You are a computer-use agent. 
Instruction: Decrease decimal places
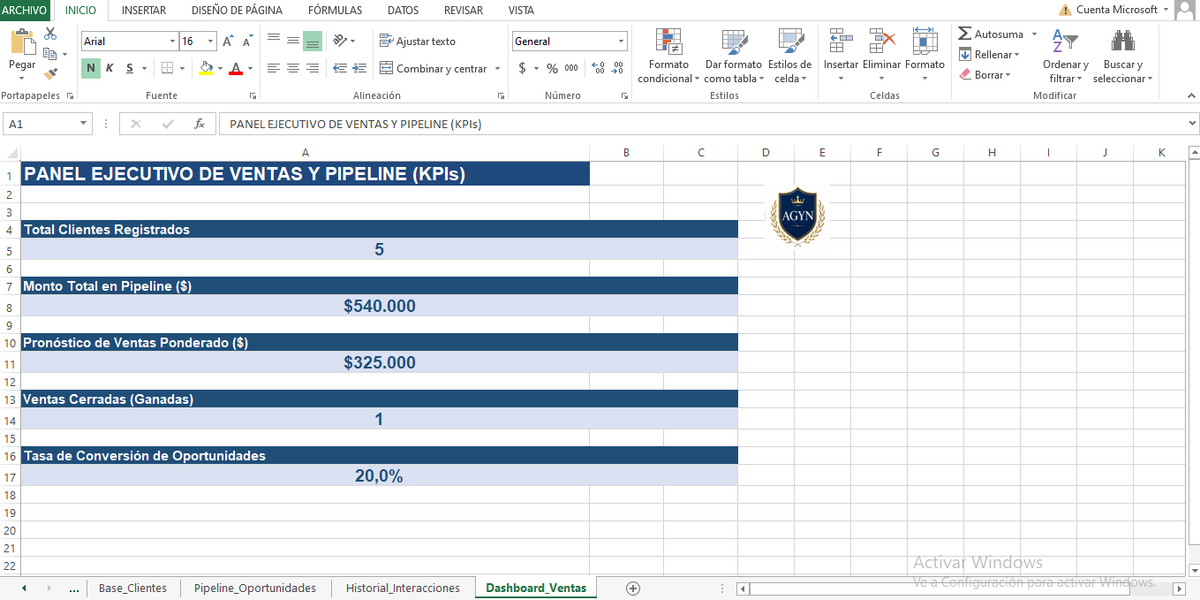[x=618, y=68]
